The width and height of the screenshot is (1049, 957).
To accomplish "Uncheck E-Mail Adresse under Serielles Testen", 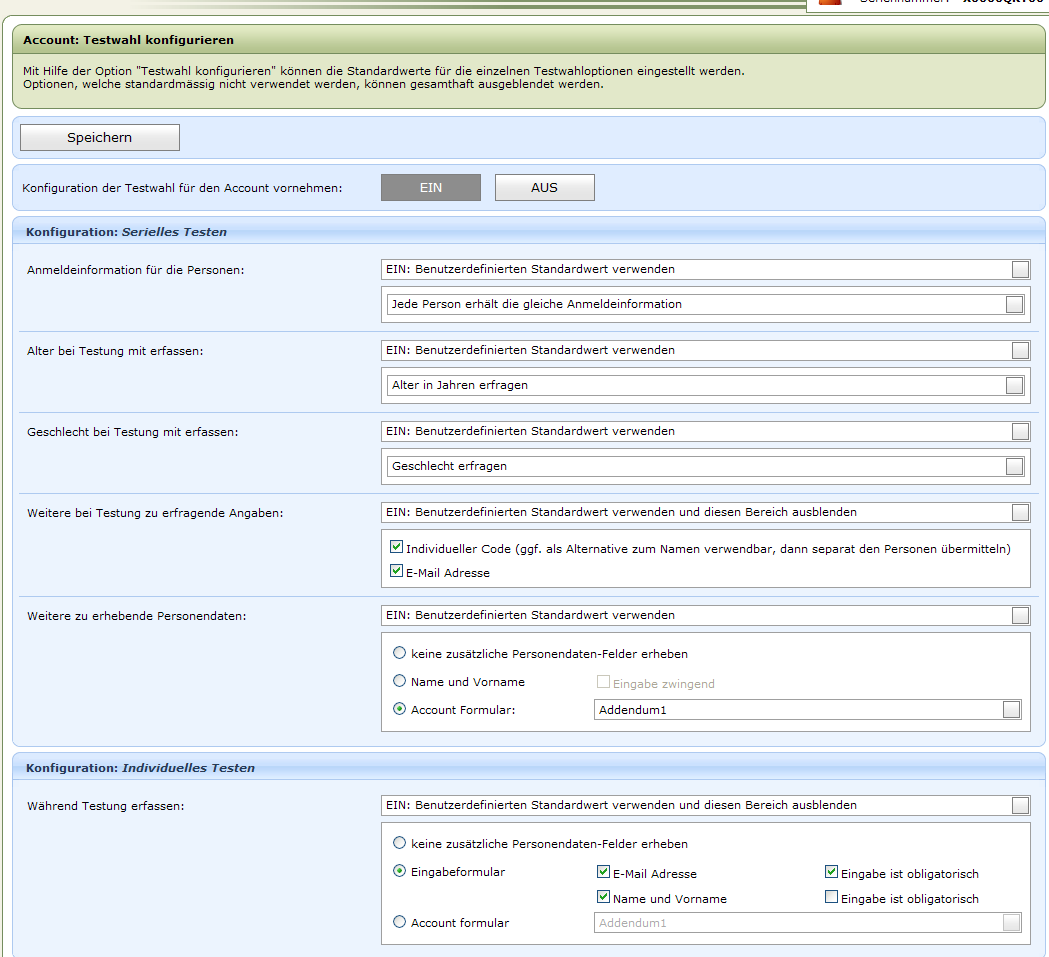I will coord(397,572).
